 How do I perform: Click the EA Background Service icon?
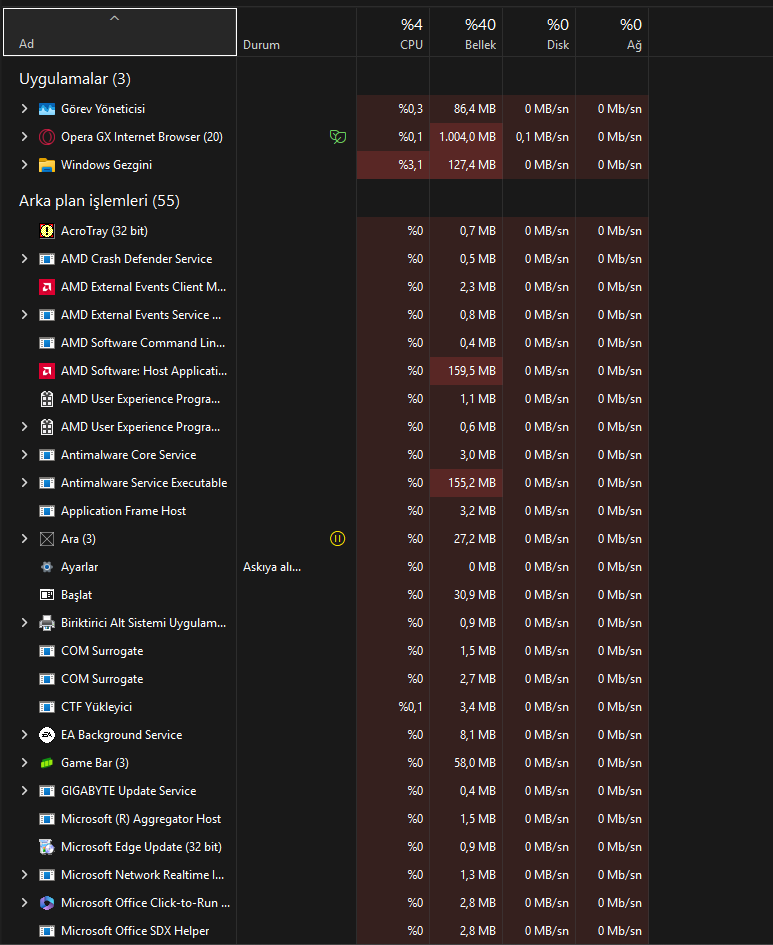(x=46, y=735)
